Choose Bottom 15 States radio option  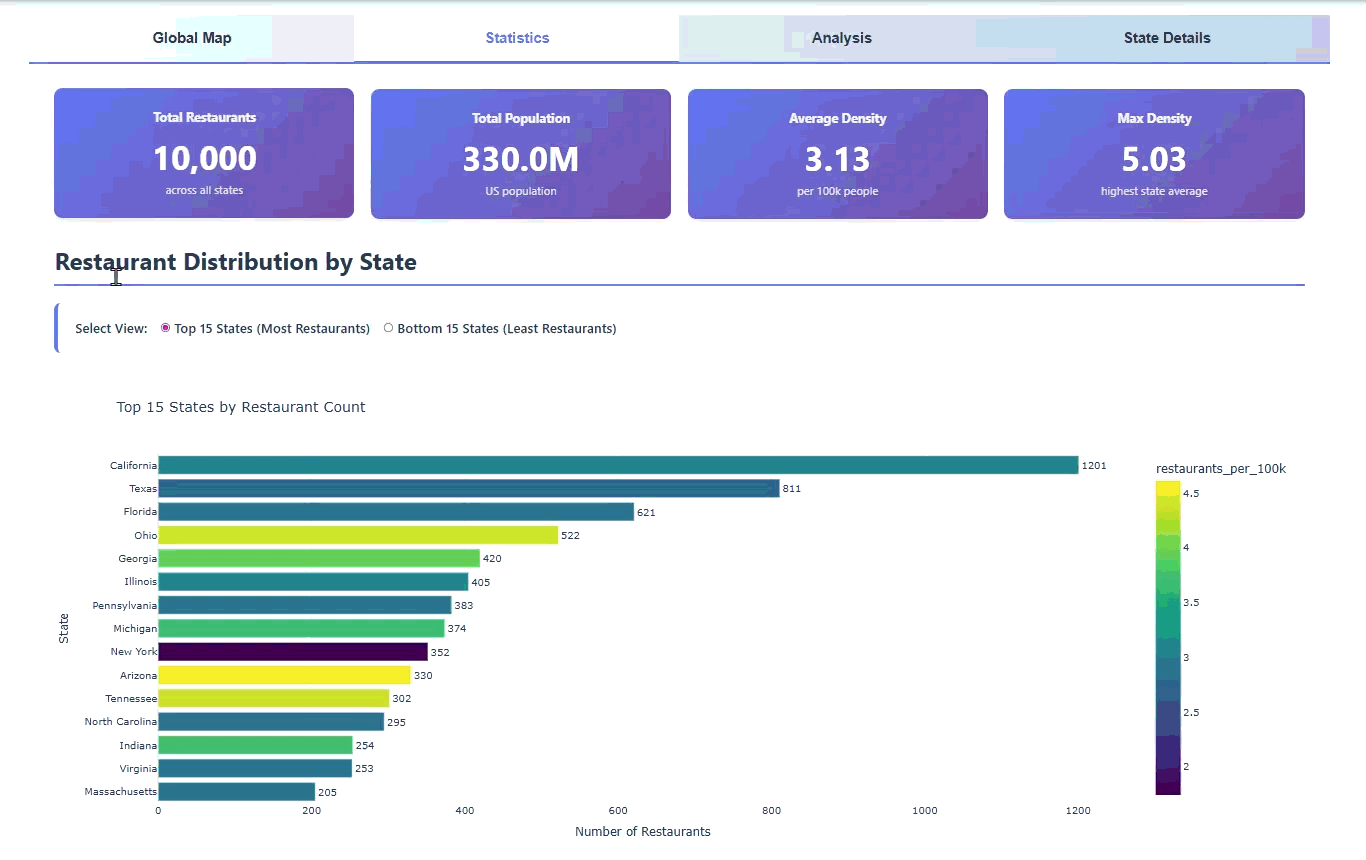click(389, 328)
